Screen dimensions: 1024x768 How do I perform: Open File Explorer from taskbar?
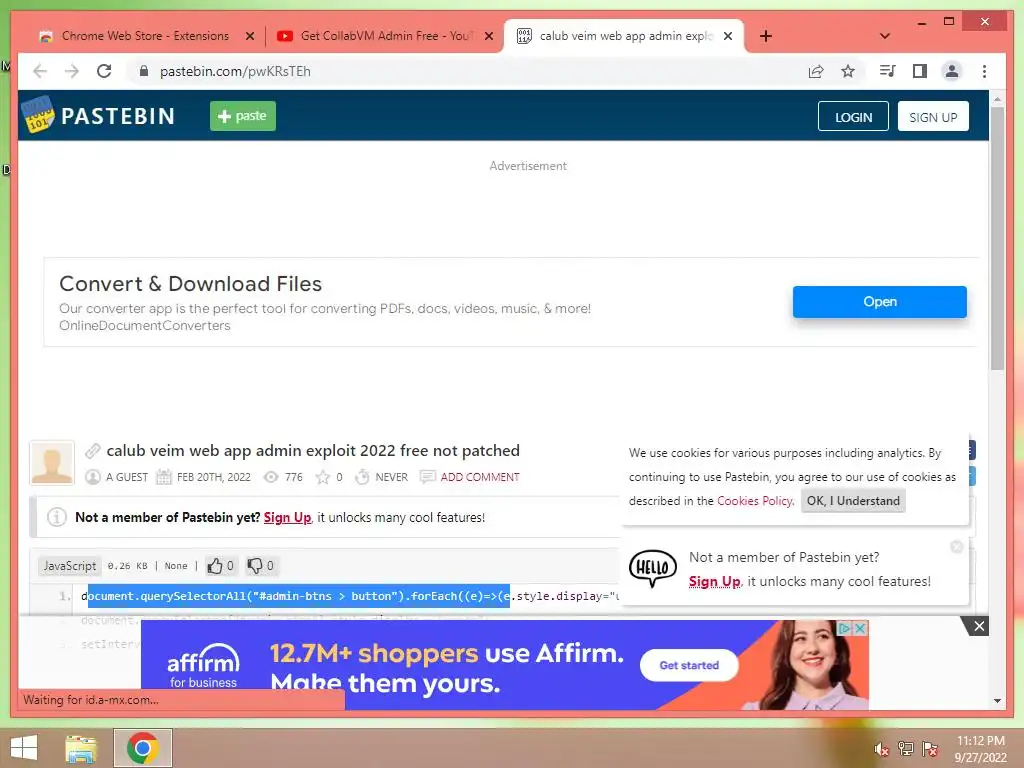coord(81,748)
